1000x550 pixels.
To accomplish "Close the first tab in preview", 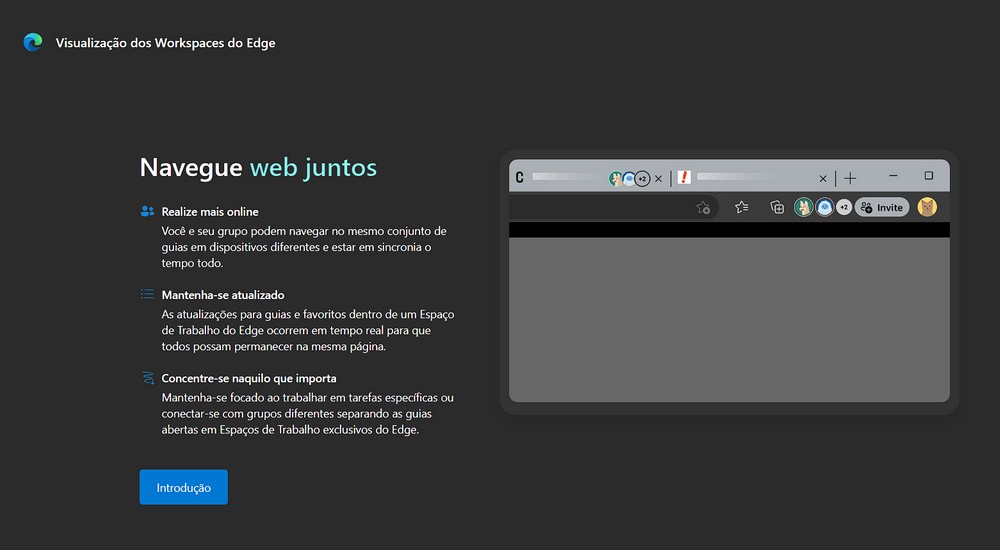I will (x=658, y=178).
